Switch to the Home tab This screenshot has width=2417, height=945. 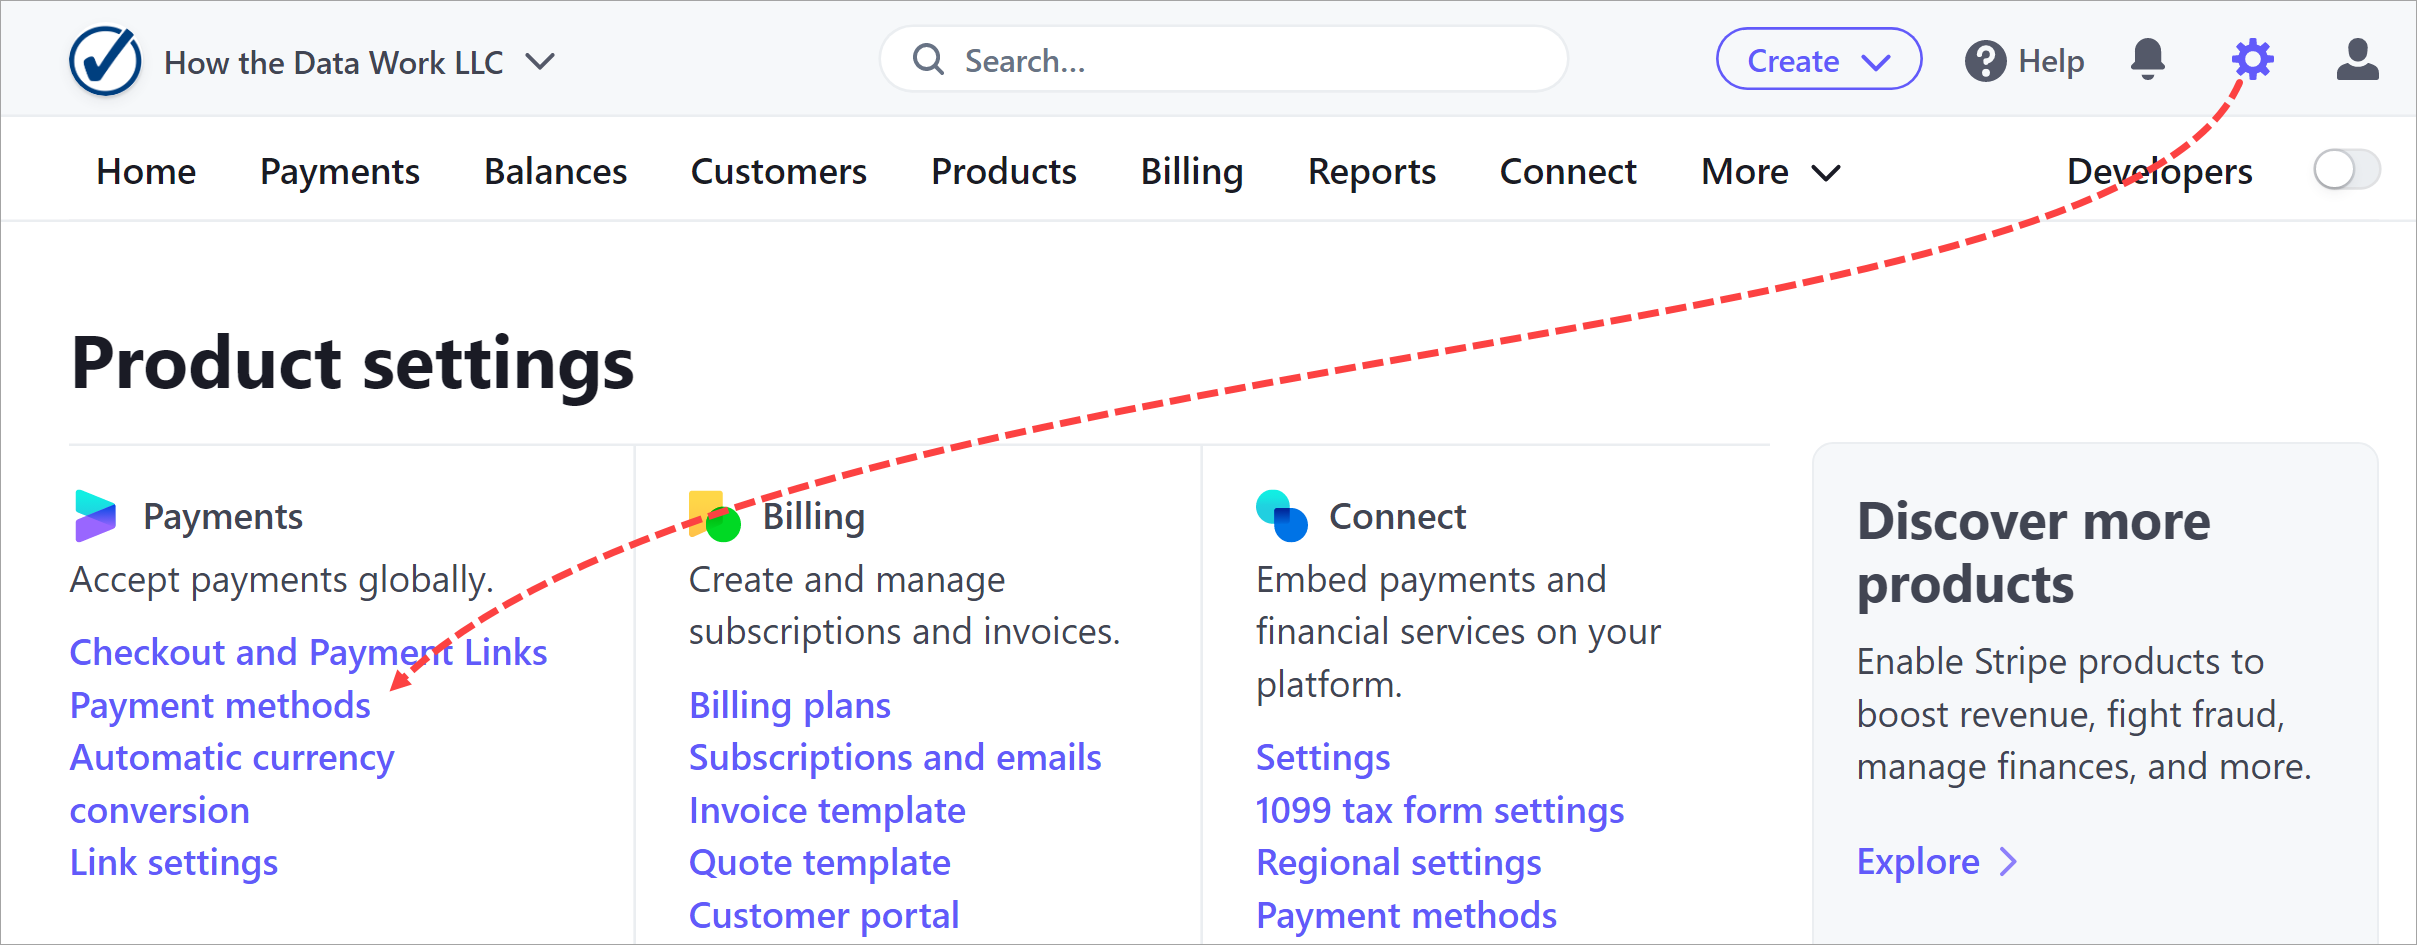[145, 171]
